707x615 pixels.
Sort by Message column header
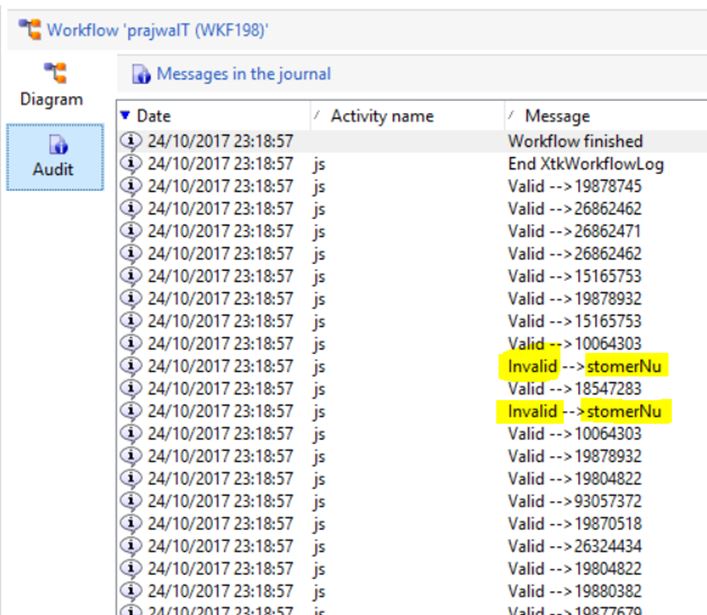pos(557,116)
